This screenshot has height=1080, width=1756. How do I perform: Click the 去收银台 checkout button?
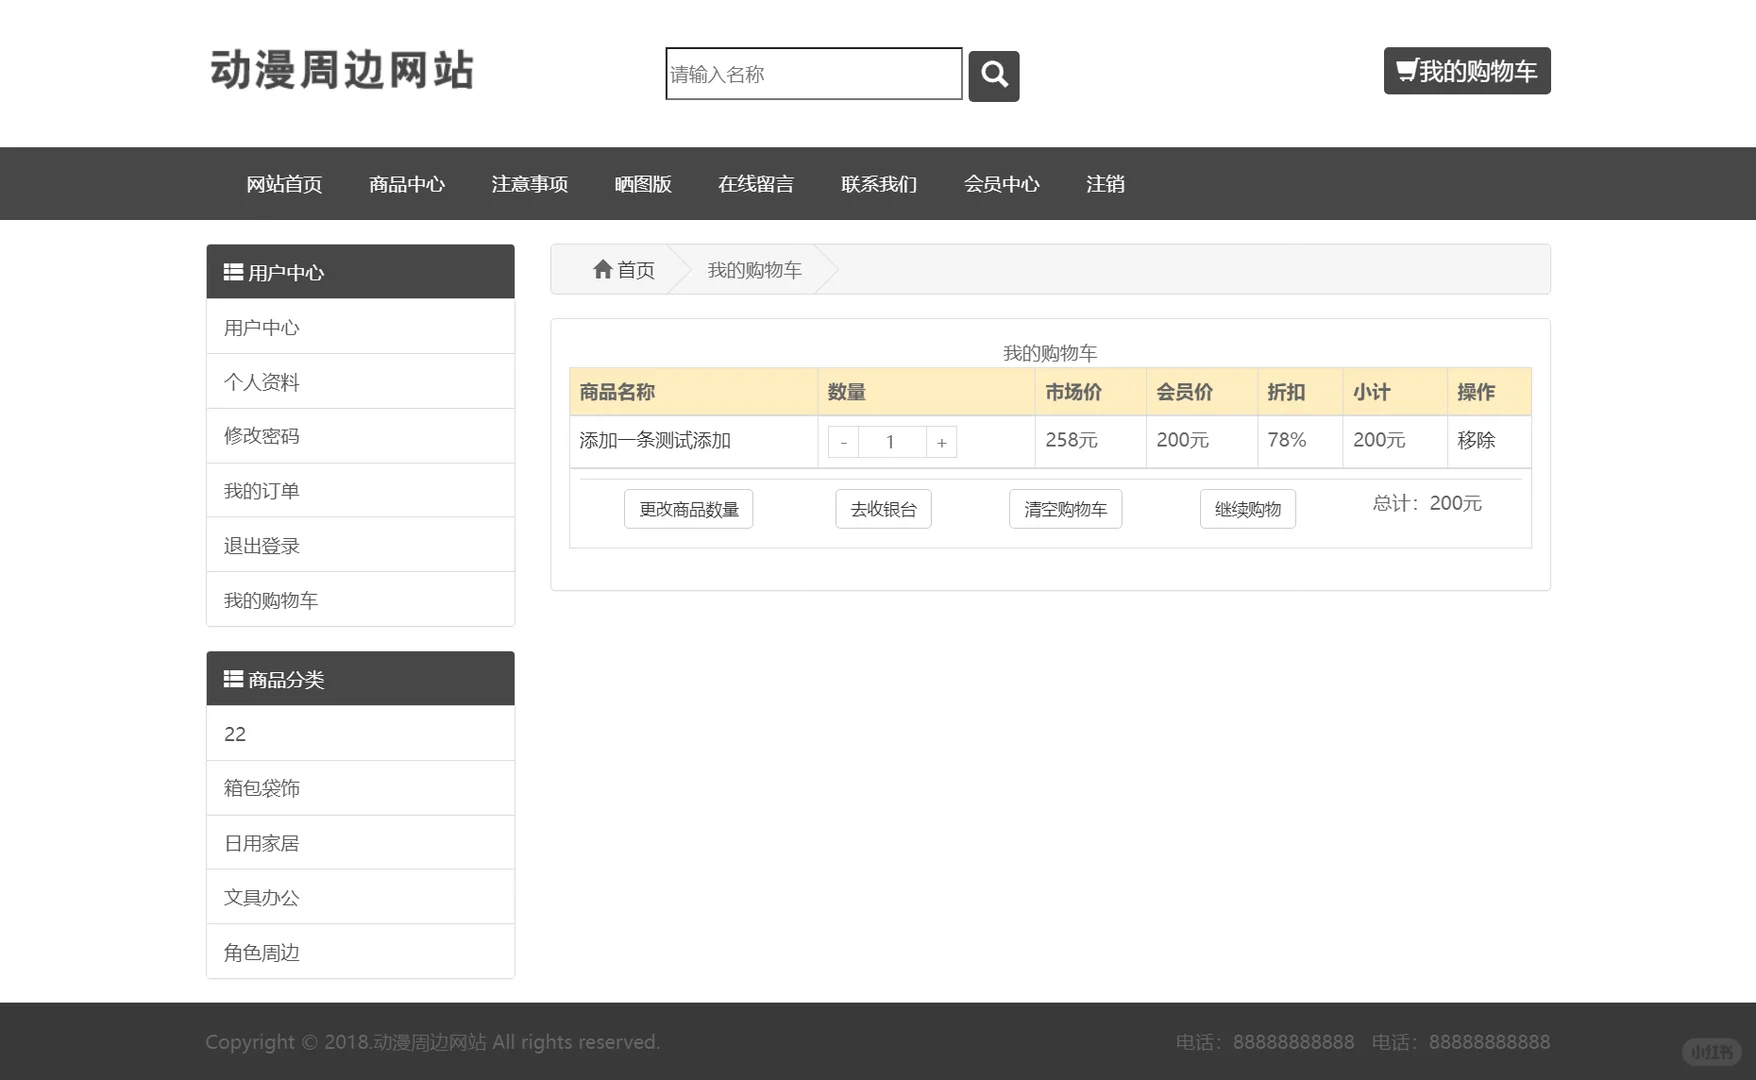tap(883, 509)
